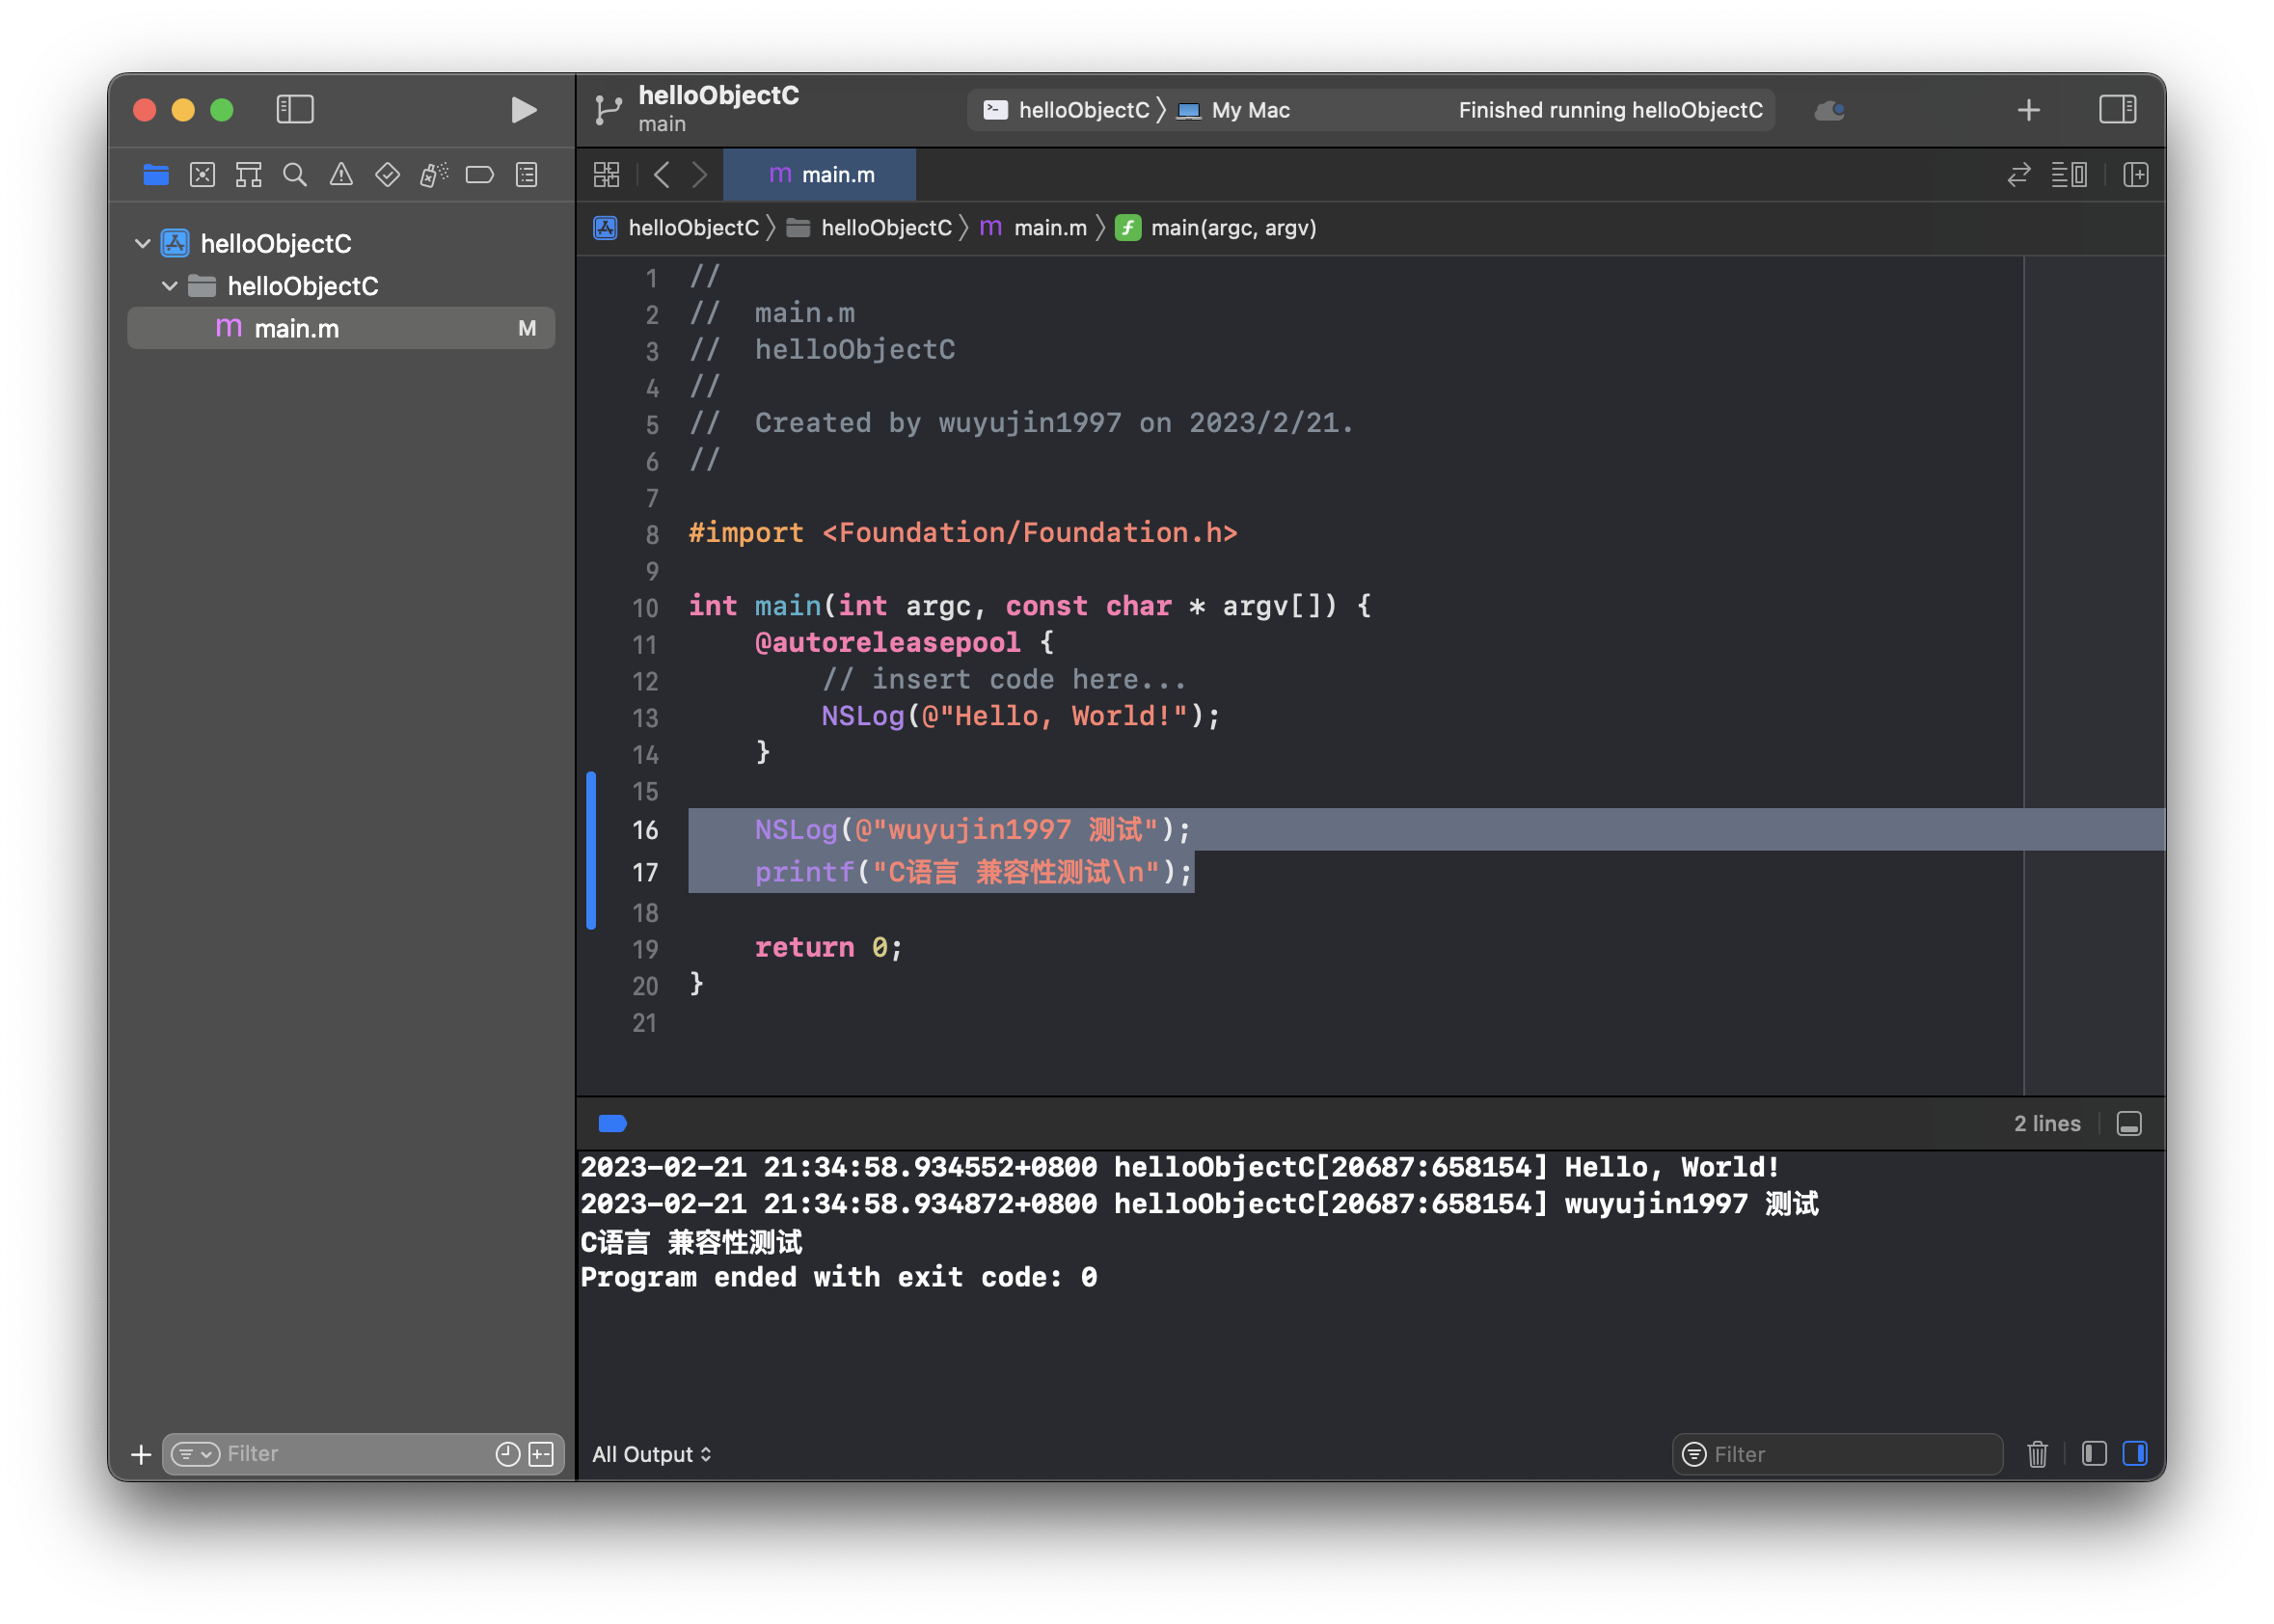Image resolution: width=2274 pixels, height=1624 pixels.
Task: Open the Library with plus button
Action: point(2027,110)
